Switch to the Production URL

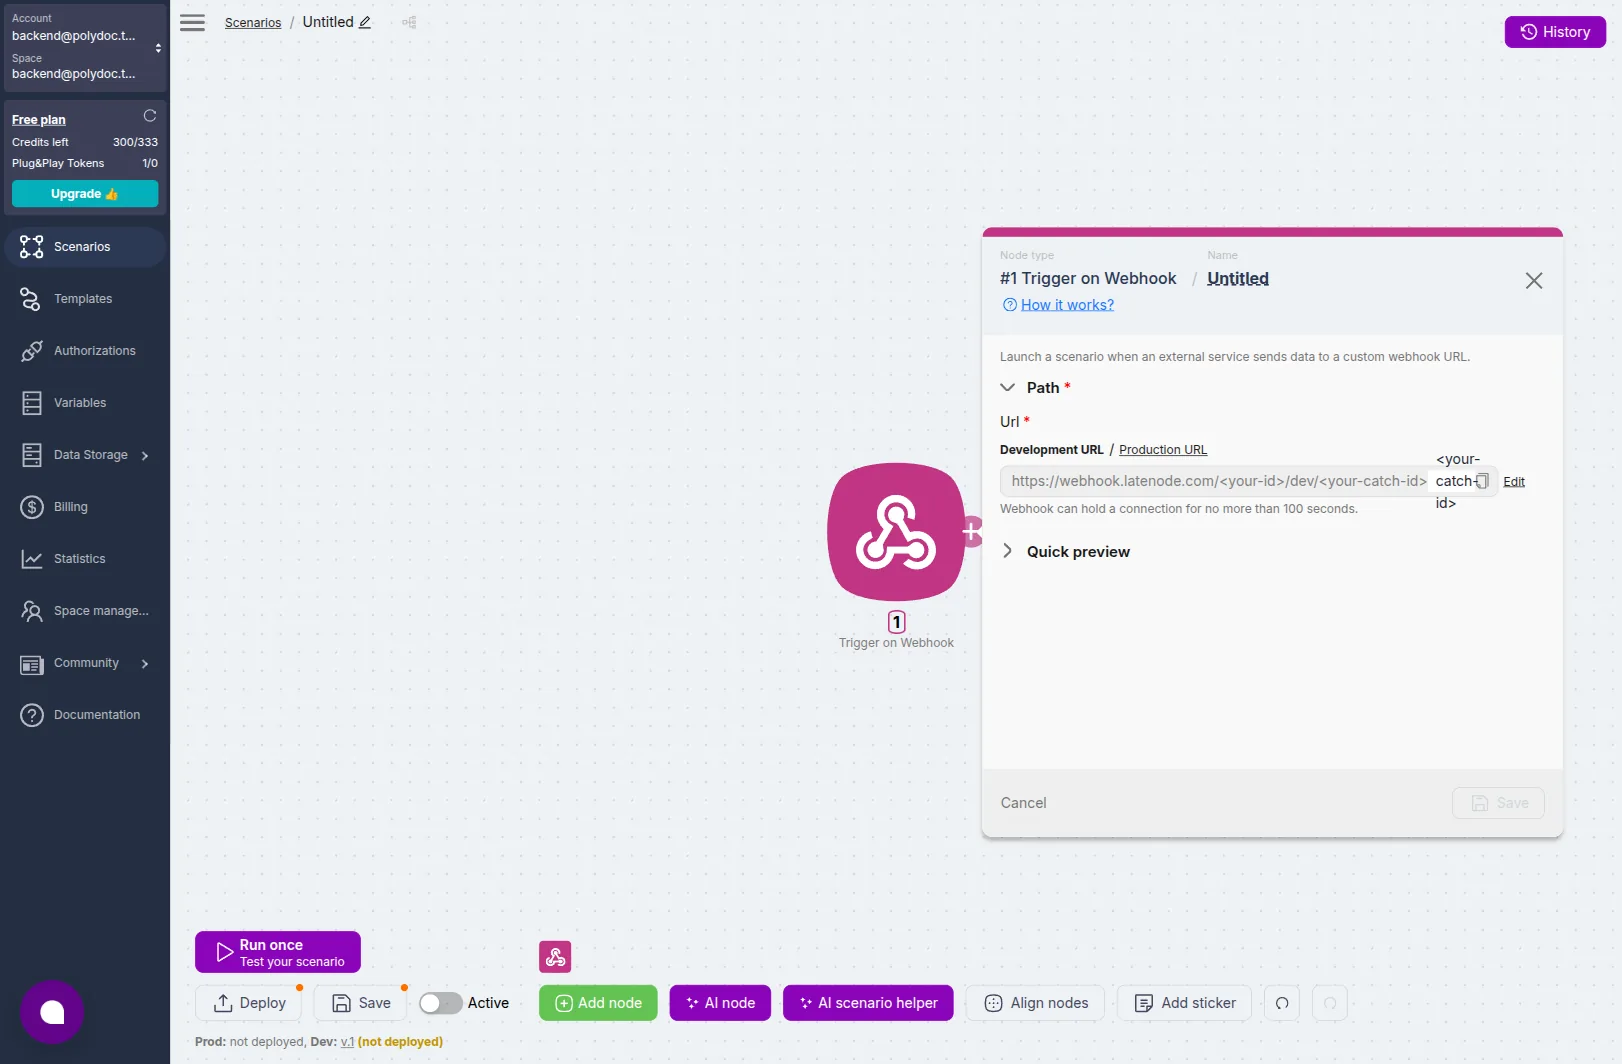(x=1163, y=450)
